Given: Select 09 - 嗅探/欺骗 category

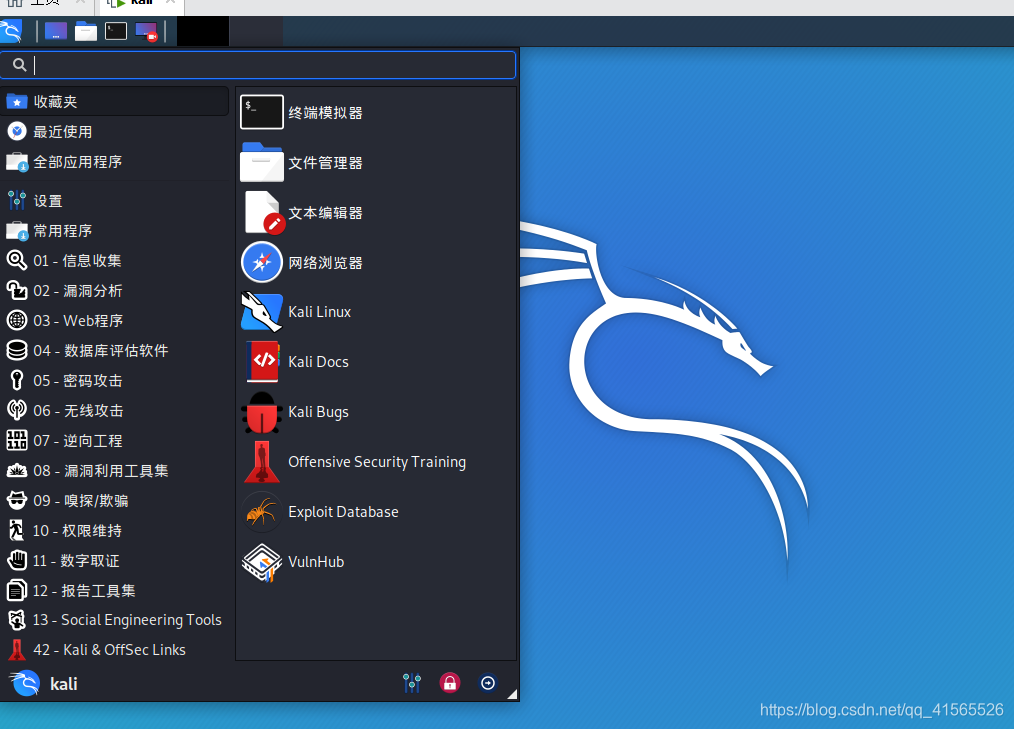Looking at the screenshot, I should (114, 500).
